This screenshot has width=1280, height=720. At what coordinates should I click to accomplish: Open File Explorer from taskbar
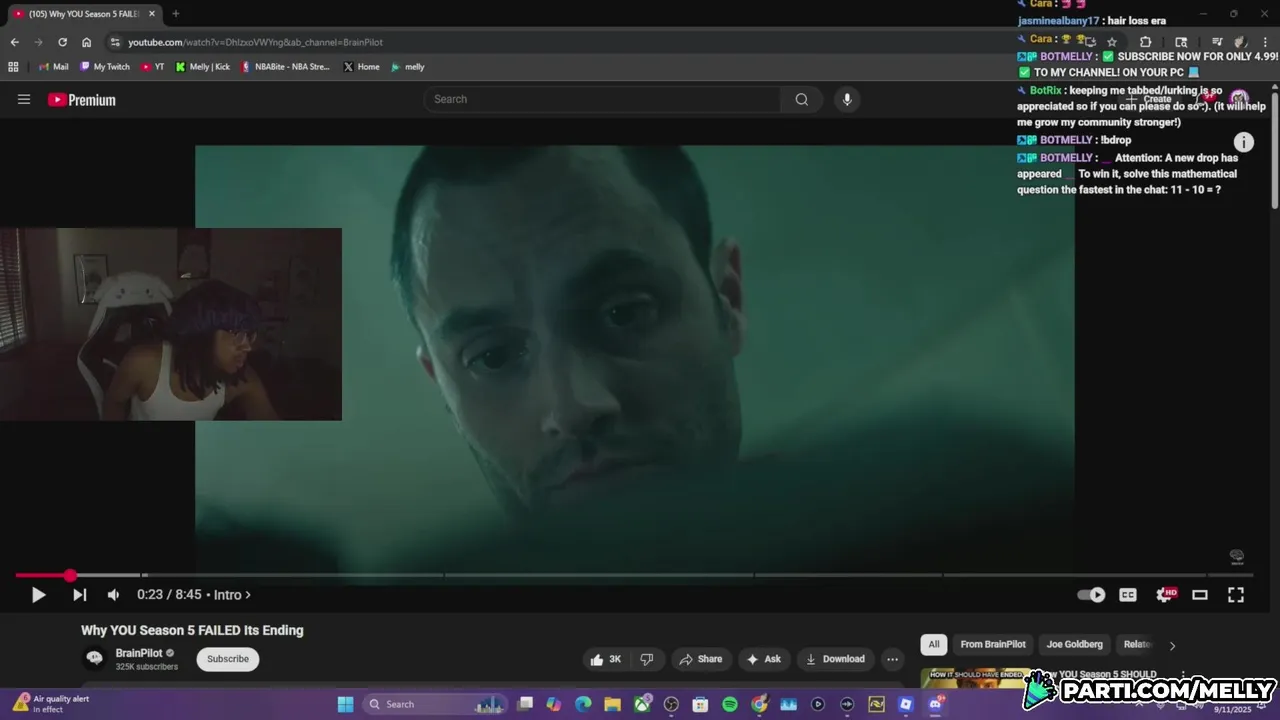[612, 704]
